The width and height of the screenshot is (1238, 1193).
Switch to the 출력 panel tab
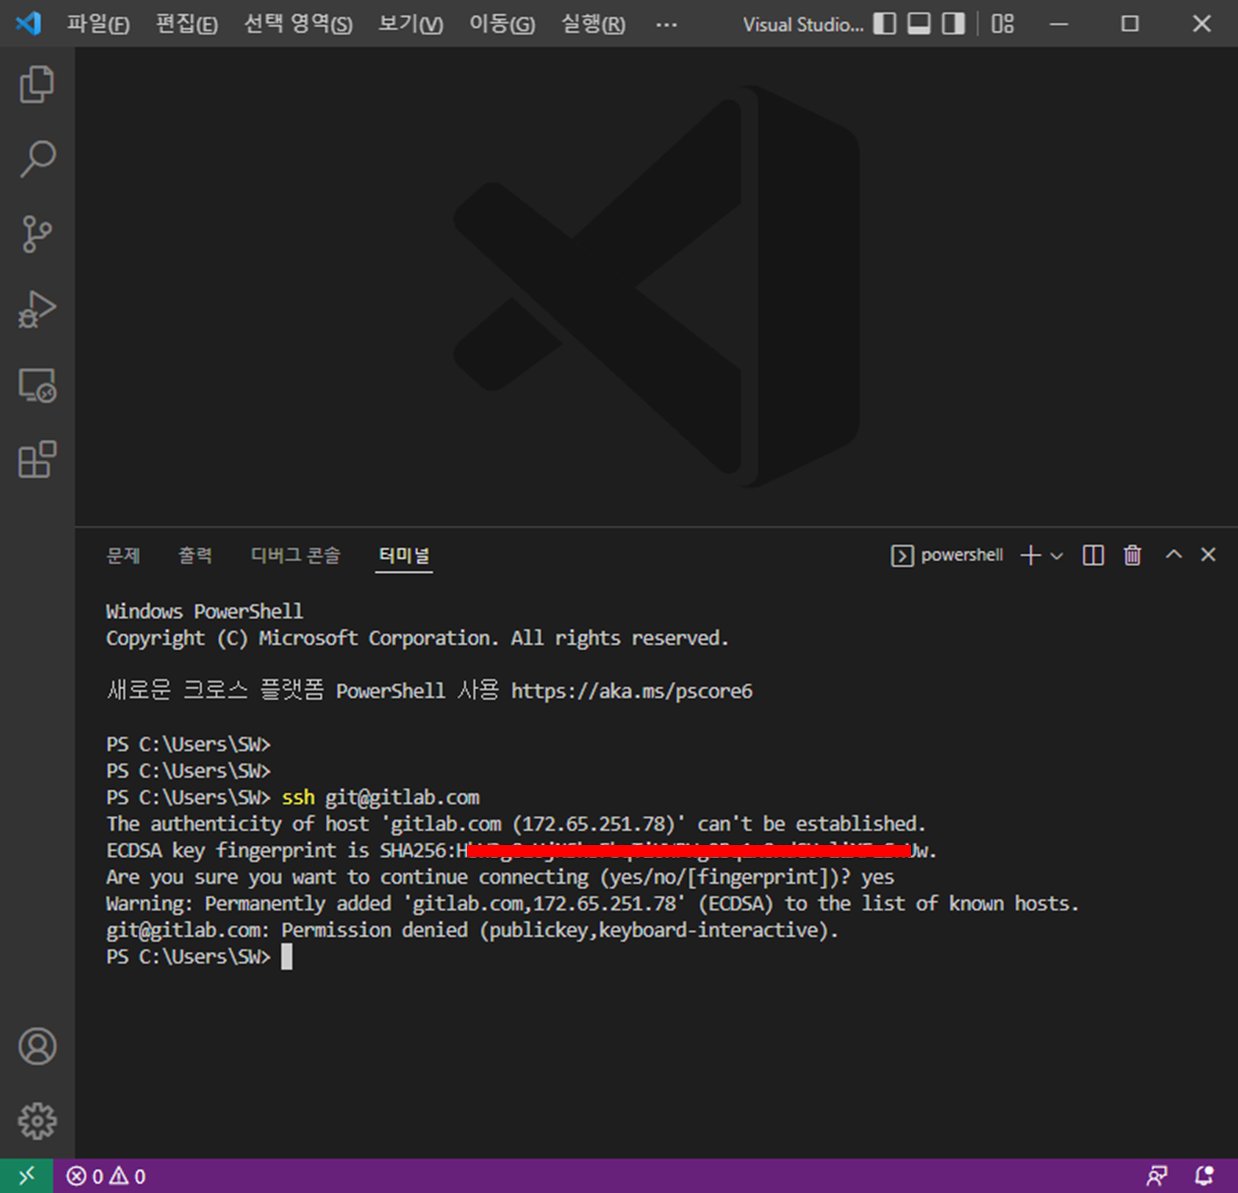(x=195, y=555)
